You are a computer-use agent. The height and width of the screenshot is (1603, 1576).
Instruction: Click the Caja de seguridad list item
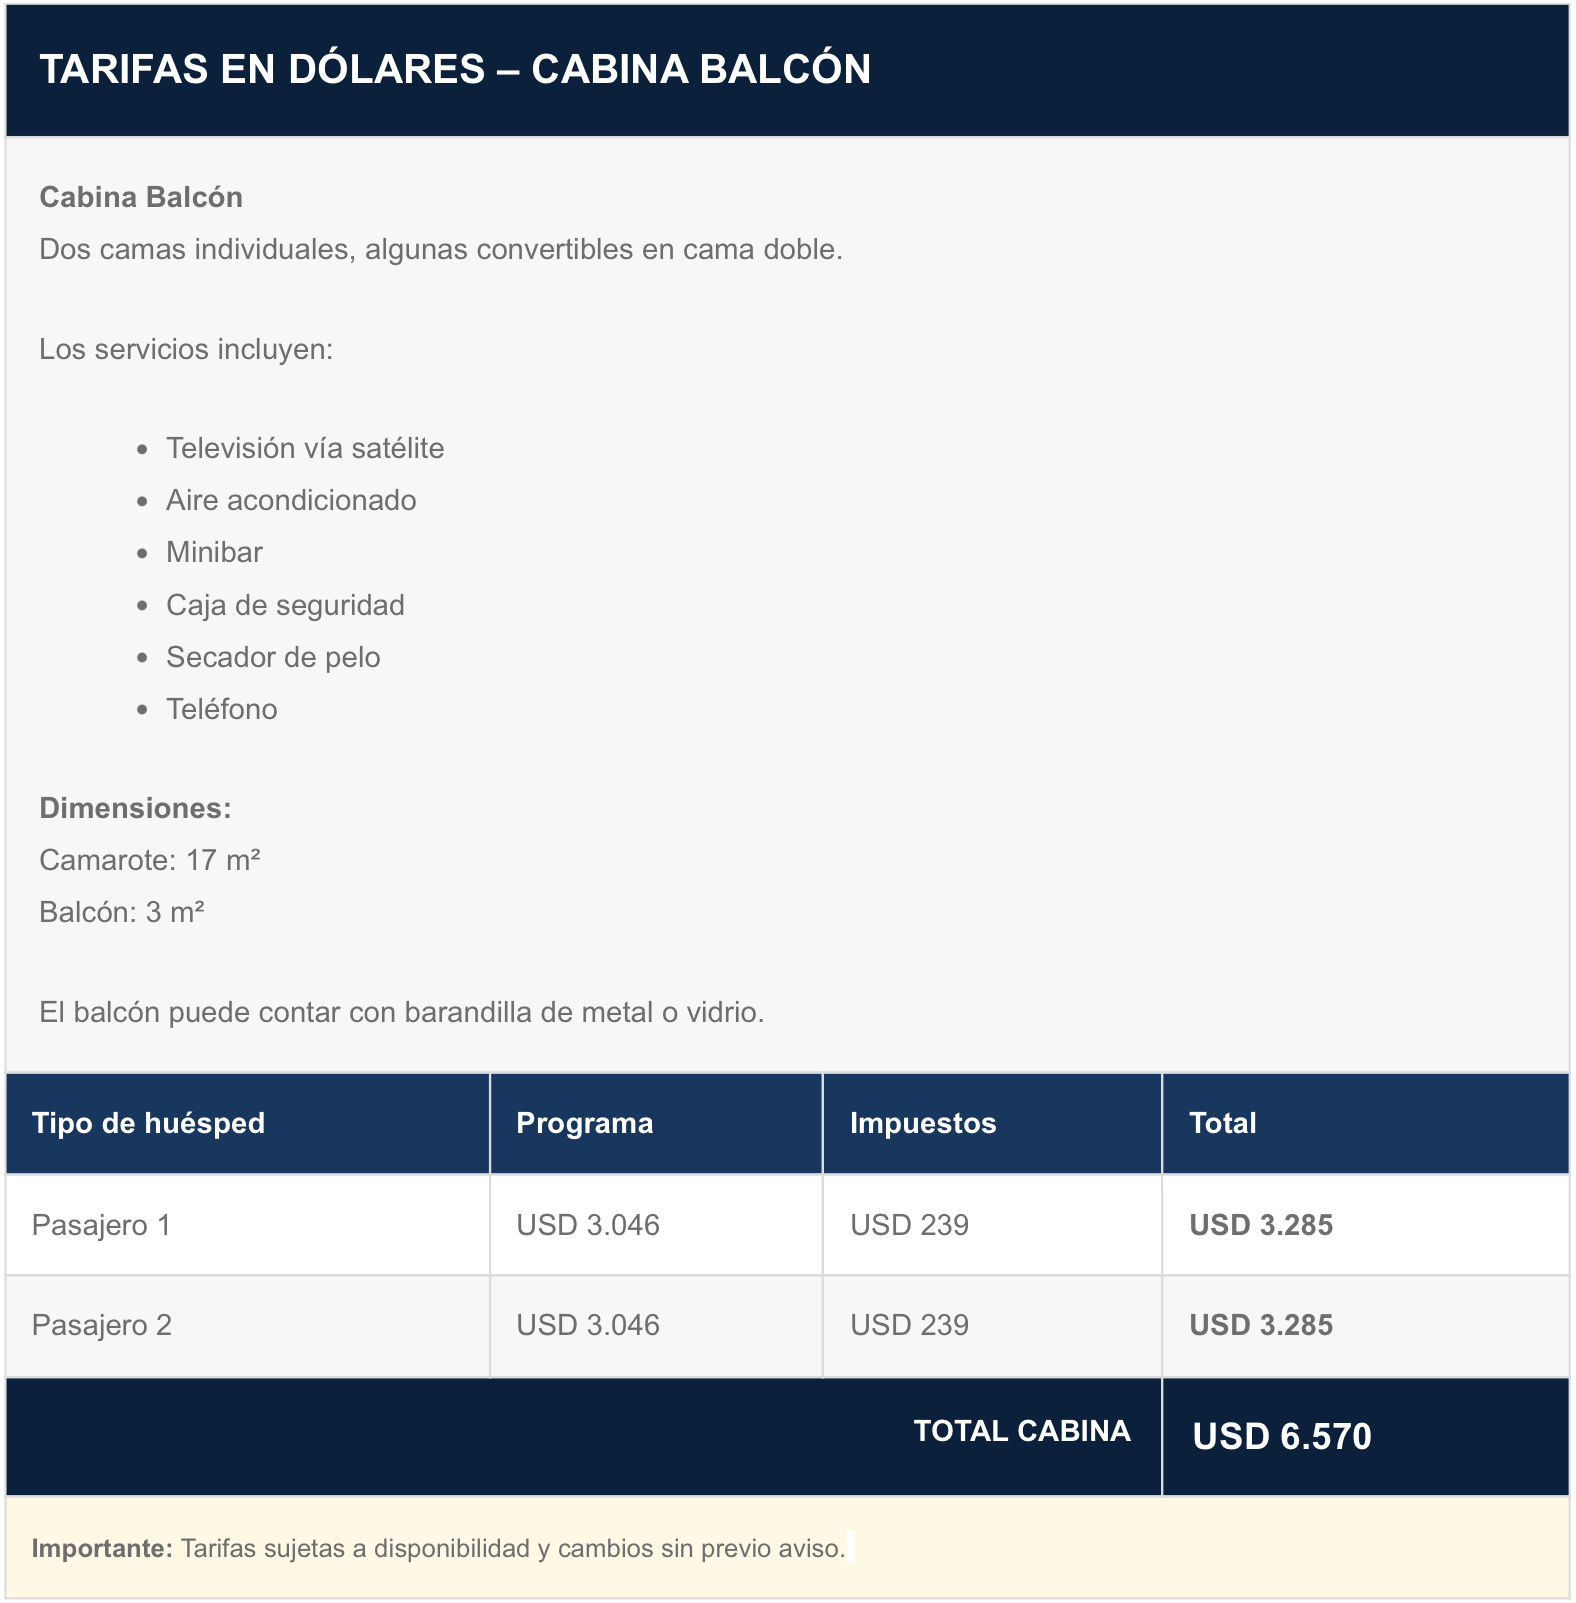(285, 605)
